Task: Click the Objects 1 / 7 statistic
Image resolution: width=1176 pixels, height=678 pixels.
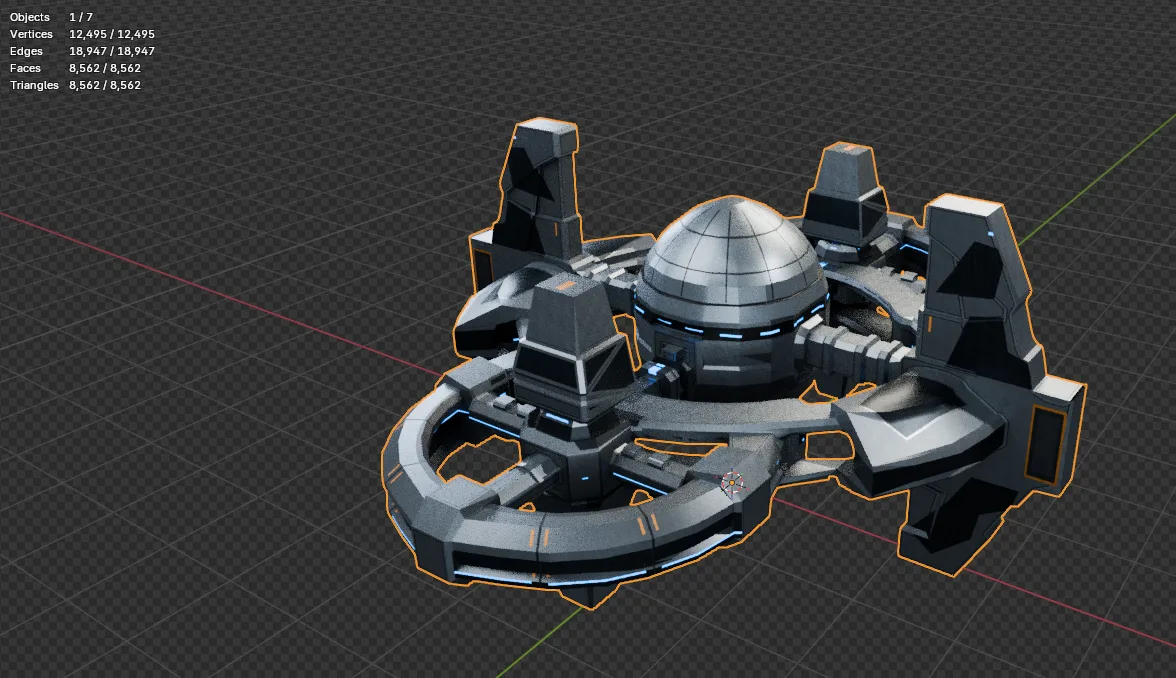Action: coord(51,17)
